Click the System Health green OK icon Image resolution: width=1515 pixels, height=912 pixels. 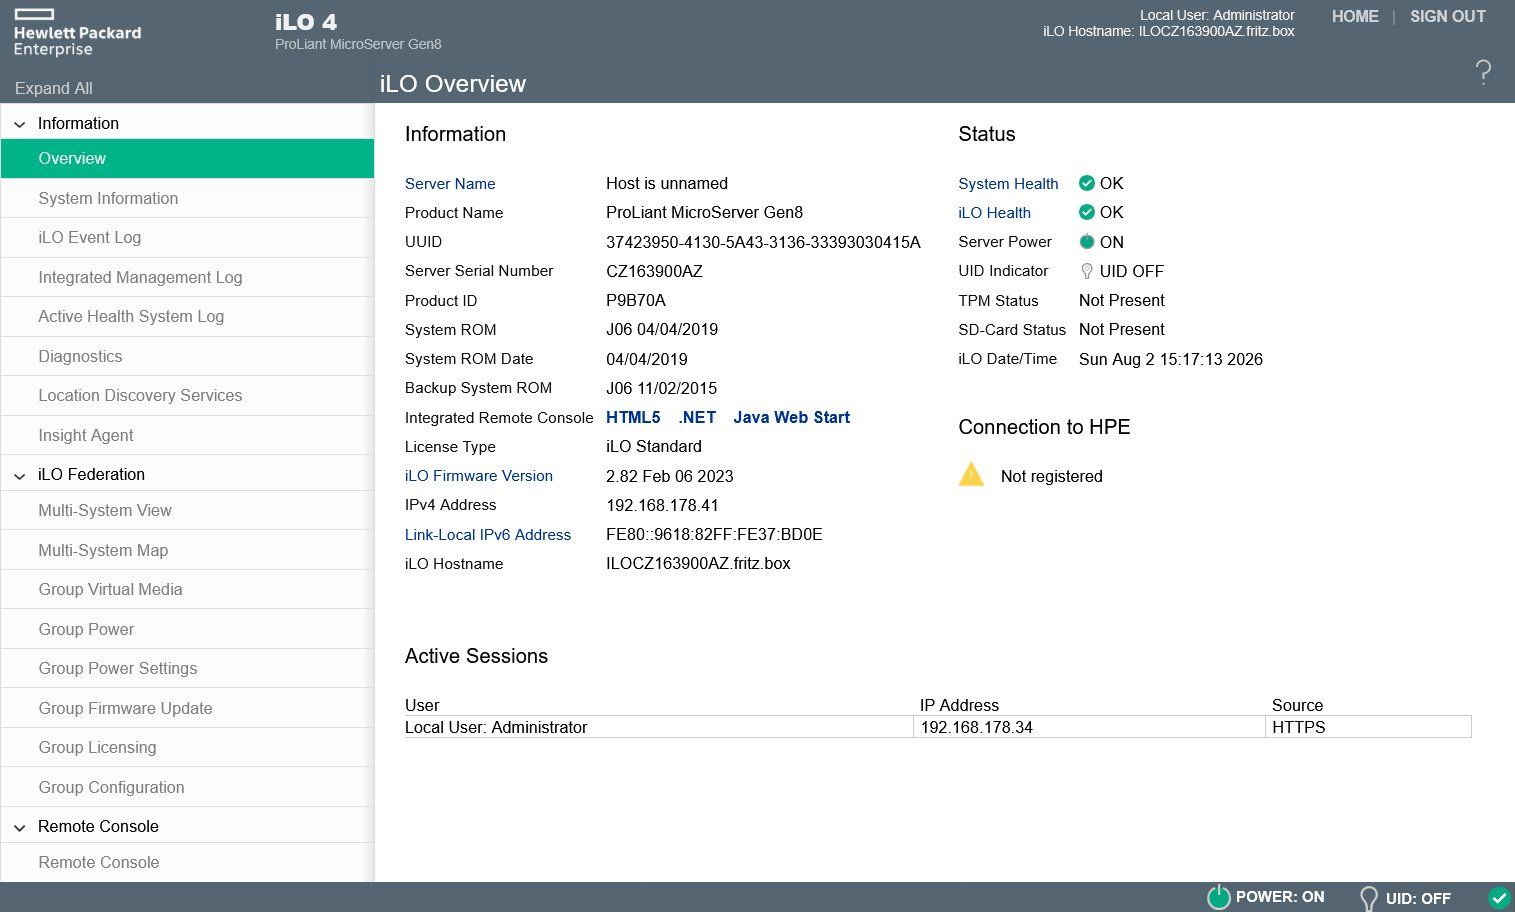1087,183
